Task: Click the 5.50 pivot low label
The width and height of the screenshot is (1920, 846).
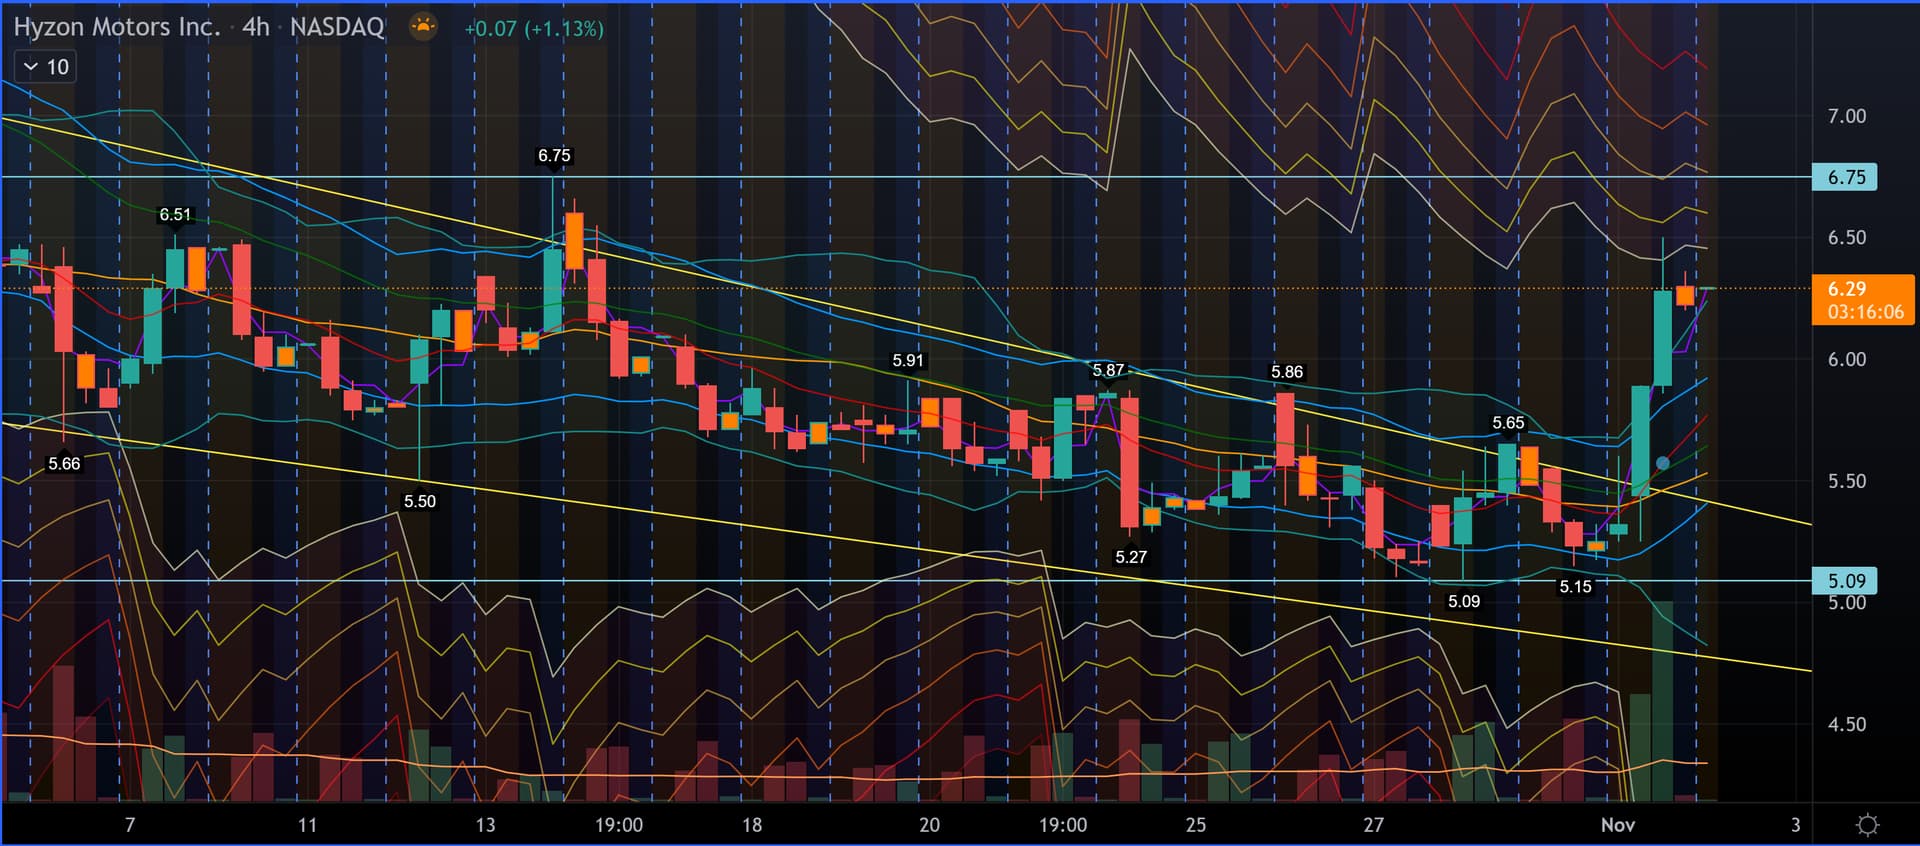Action: click(x=419, y=501)
